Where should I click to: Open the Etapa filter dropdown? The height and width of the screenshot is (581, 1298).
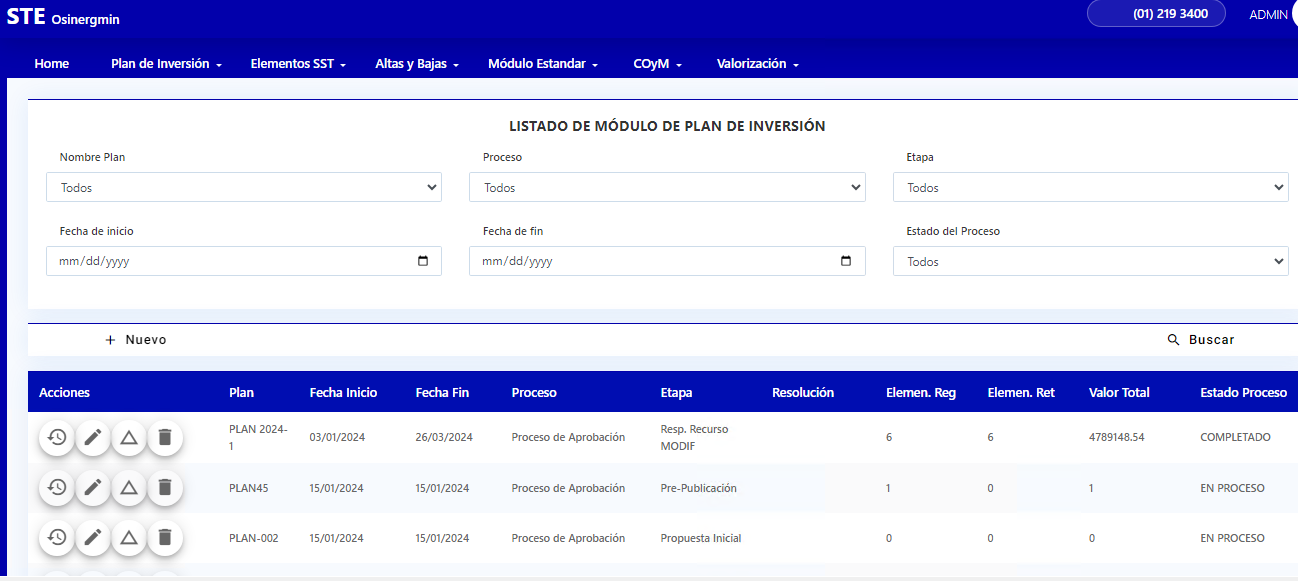(1090, 187)
